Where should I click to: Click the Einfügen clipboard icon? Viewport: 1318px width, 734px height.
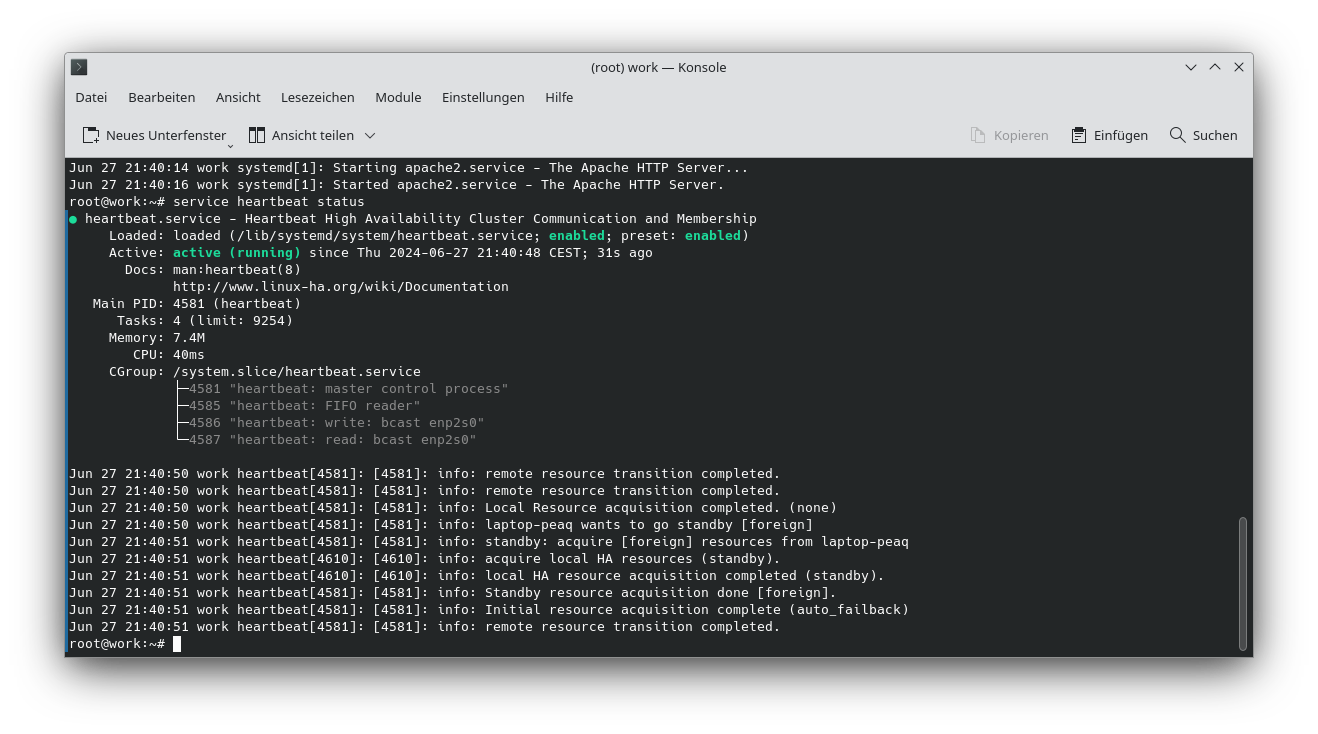pyautogui.click(x=1078, y=134)
